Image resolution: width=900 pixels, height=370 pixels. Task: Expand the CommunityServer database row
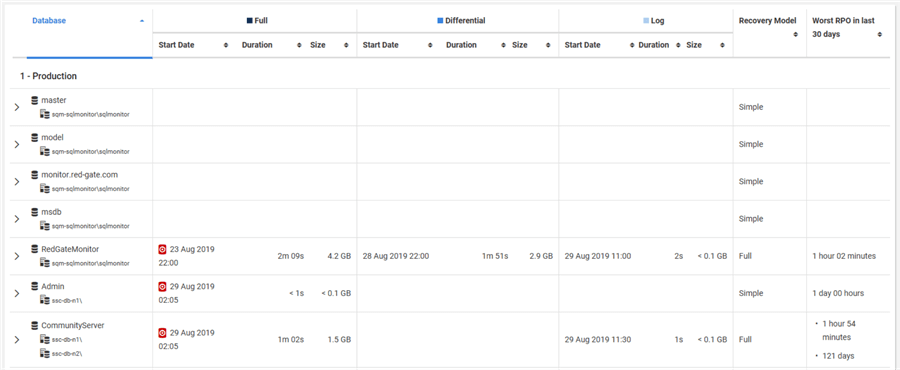click(x=17, y=340)
